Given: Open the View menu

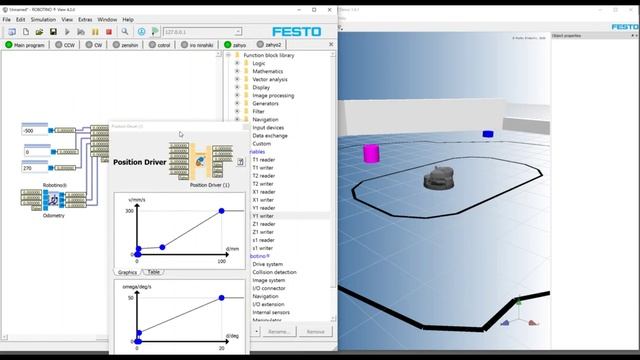Looking at the screenshot, I should tap(67, 20).
